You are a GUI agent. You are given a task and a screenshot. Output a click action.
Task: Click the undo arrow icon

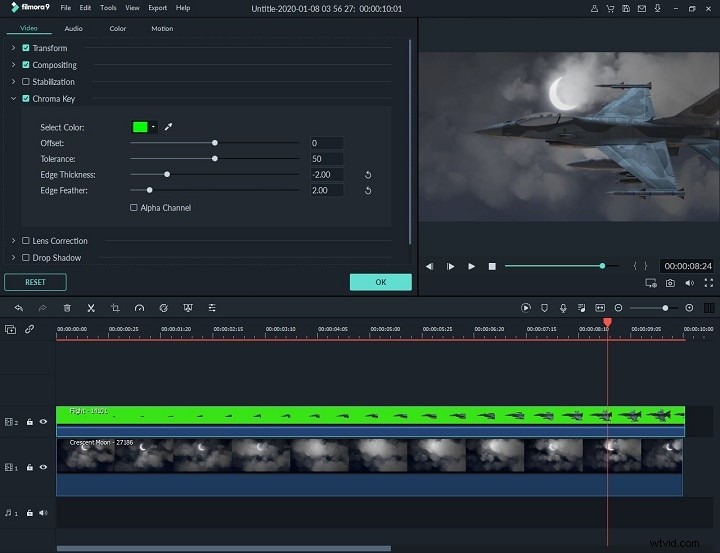(18, 308)
